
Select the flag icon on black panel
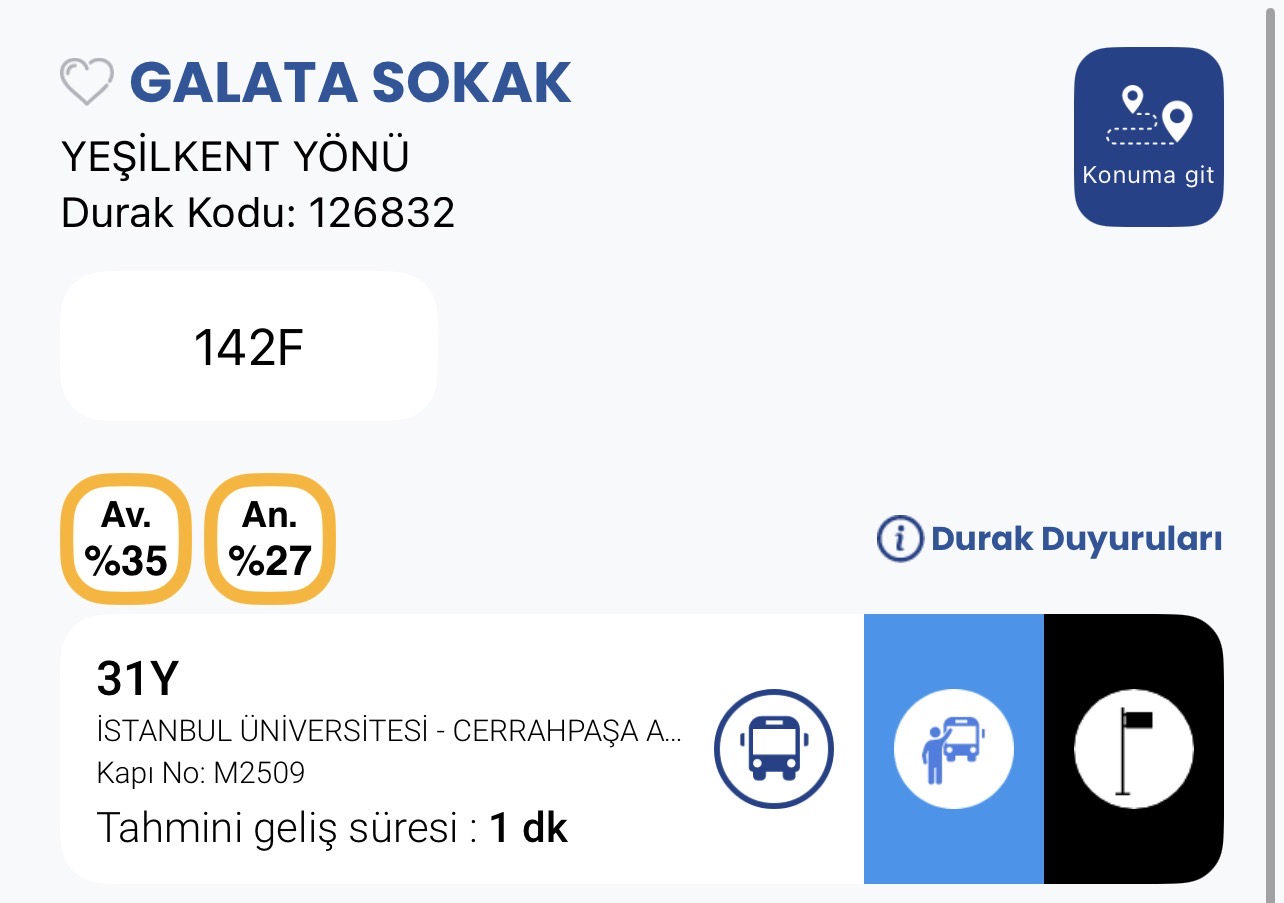pos(1133,748)
